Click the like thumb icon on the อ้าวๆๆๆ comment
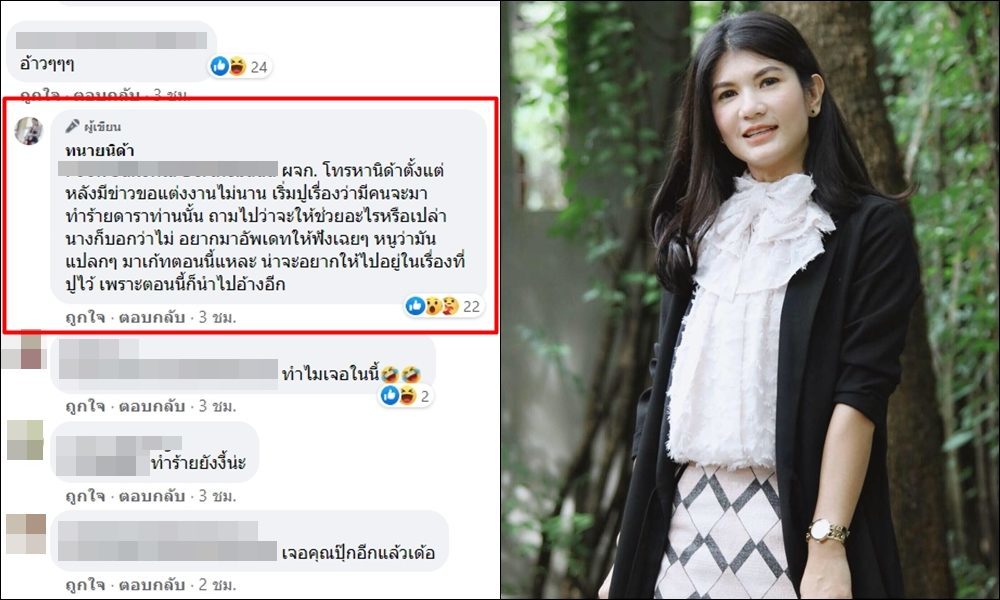The image size is (1000, 600). tap(219, 66)
